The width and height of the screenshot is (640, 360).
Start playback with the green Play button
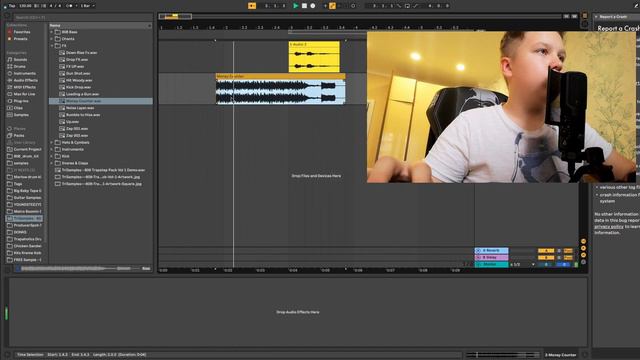[296, 6]
